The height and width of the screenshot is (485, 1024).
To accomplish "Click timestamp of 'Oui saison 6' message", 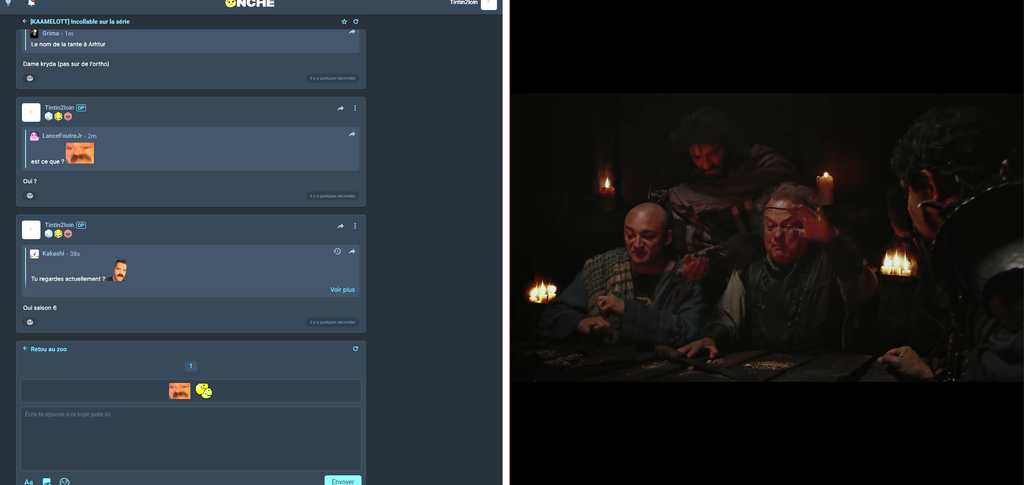I will tap(332, 322).
